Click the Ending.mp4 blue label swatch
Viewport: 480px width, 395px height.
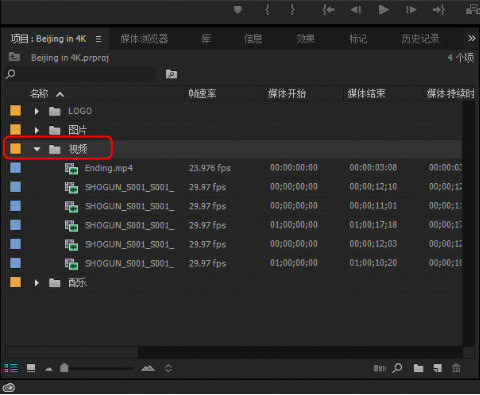[x=15, y=168]
